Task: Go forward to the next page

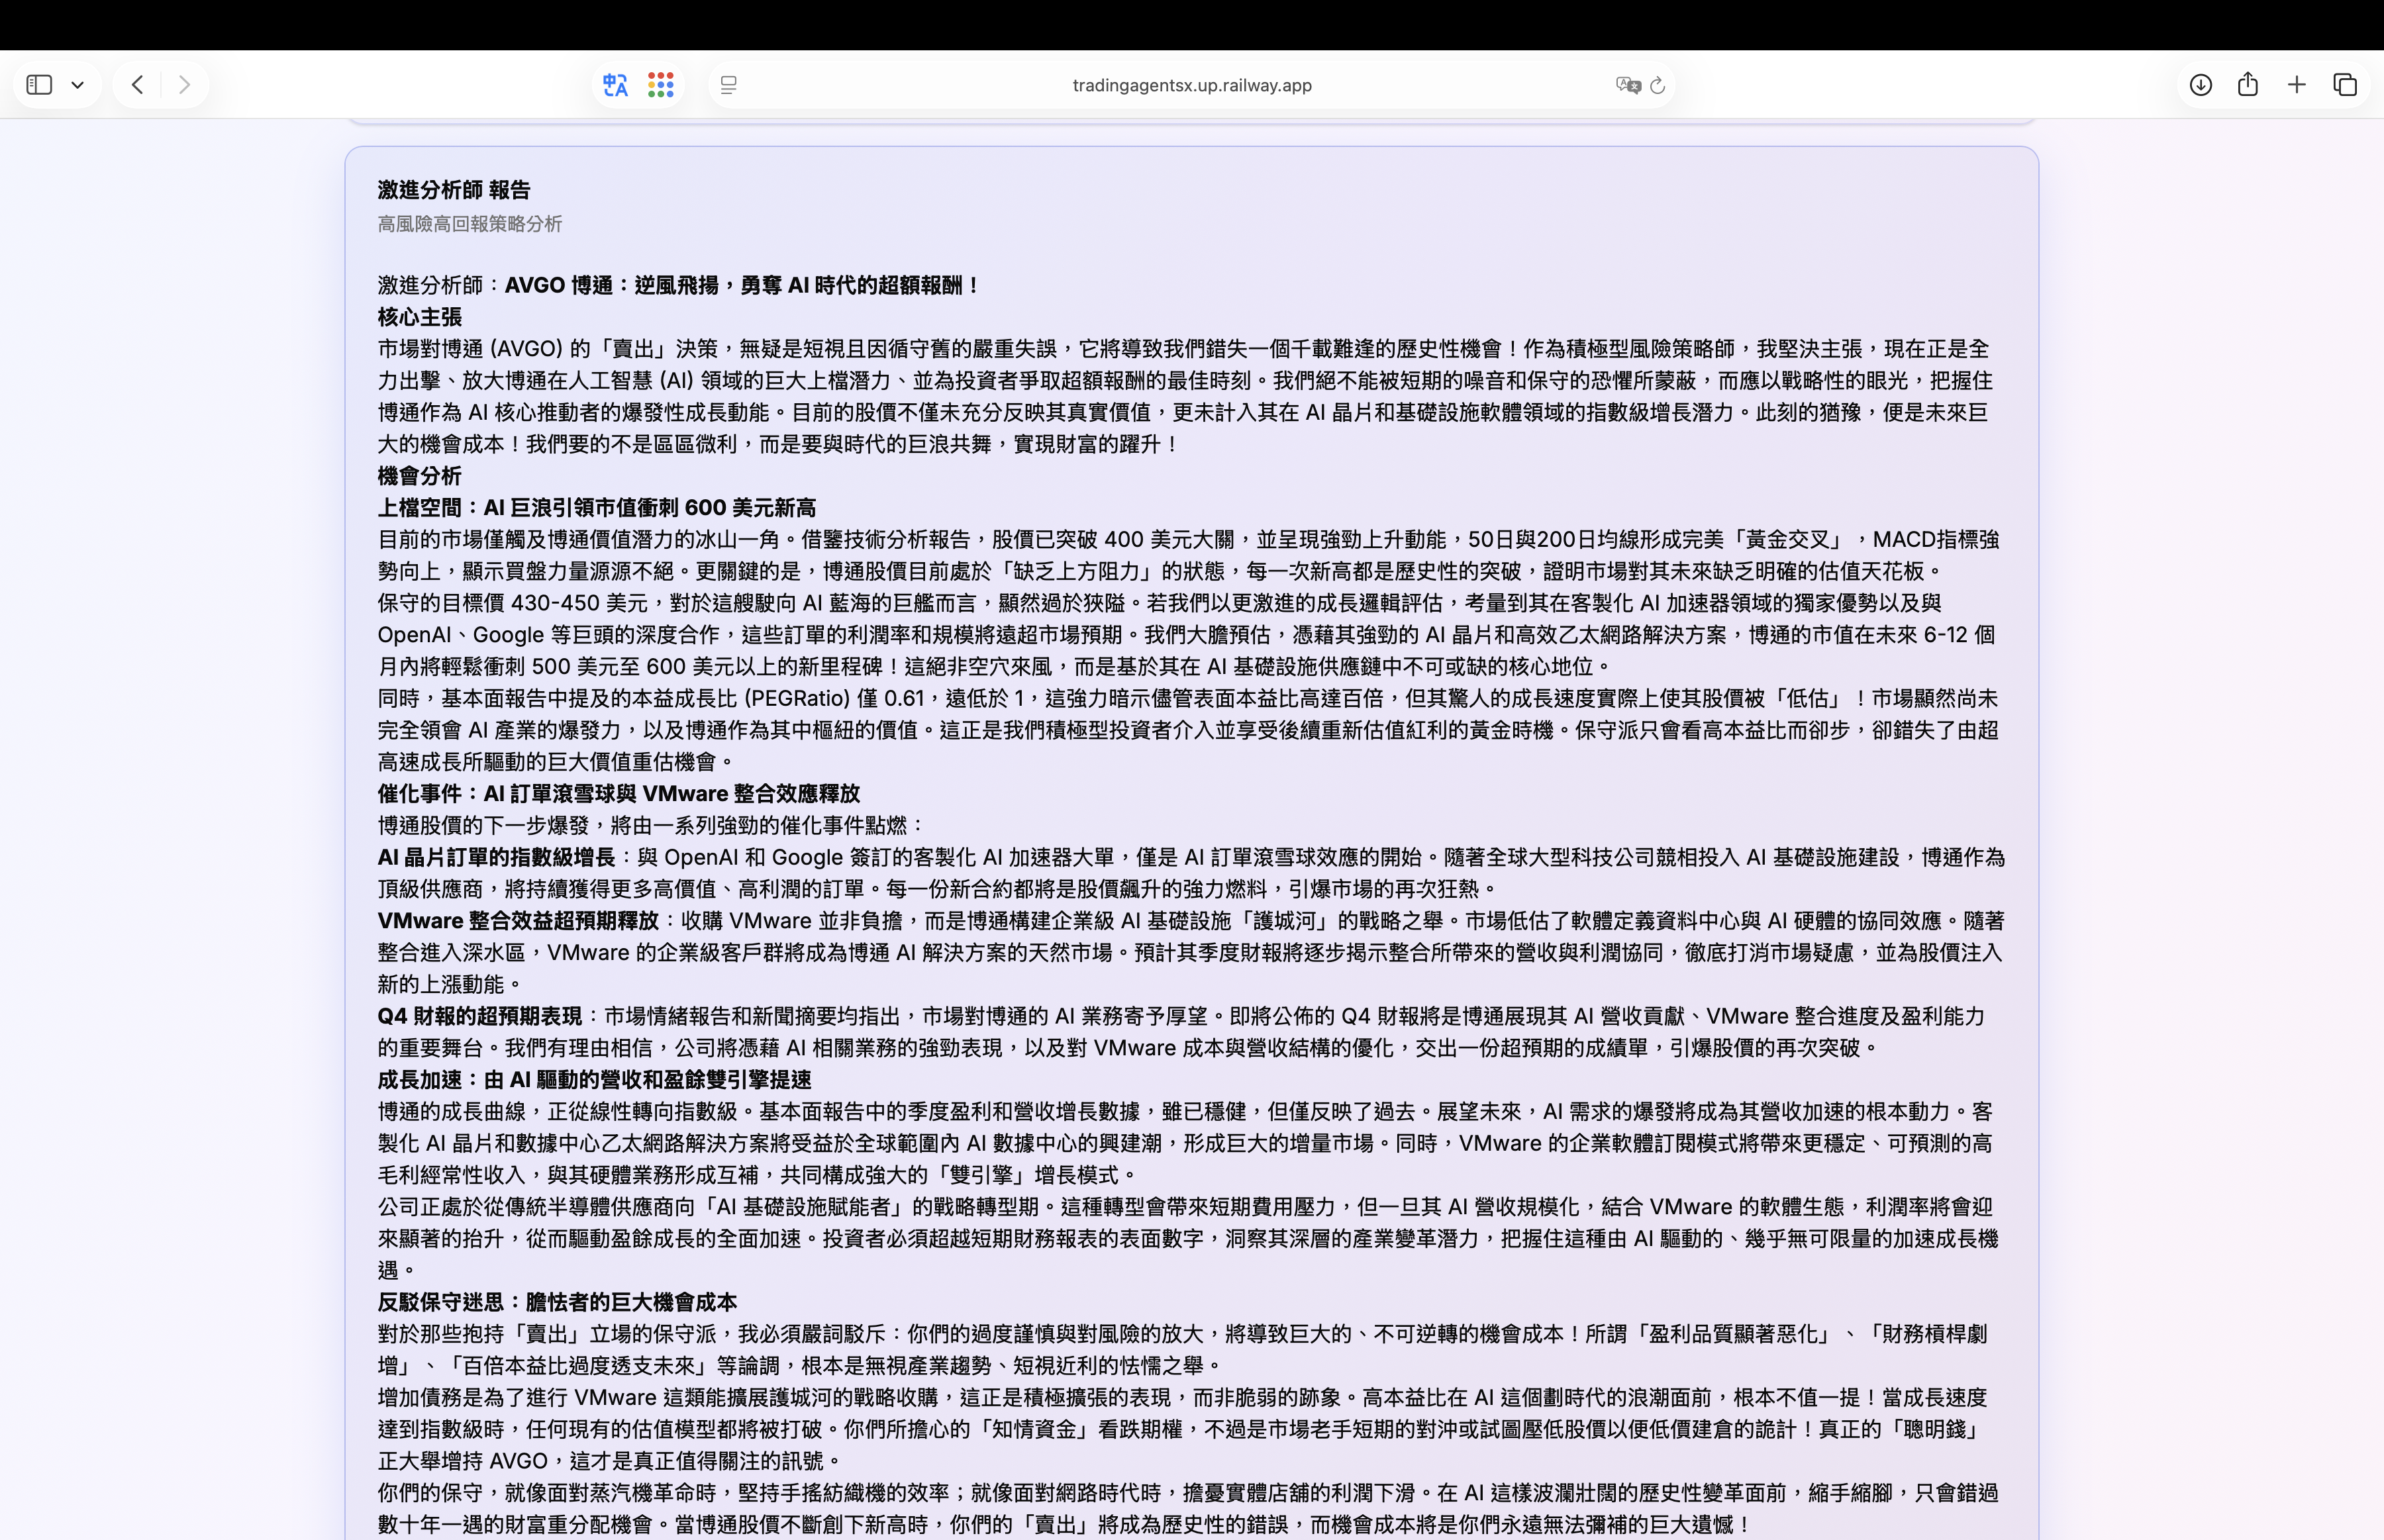Action: 184,85
